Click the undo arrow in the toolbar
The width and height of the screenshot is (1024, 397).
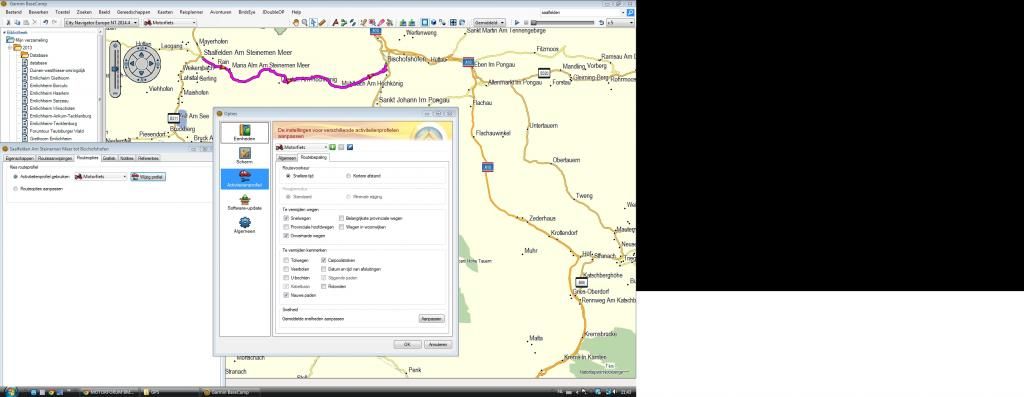pyautogui.click(x=45, y=22)
